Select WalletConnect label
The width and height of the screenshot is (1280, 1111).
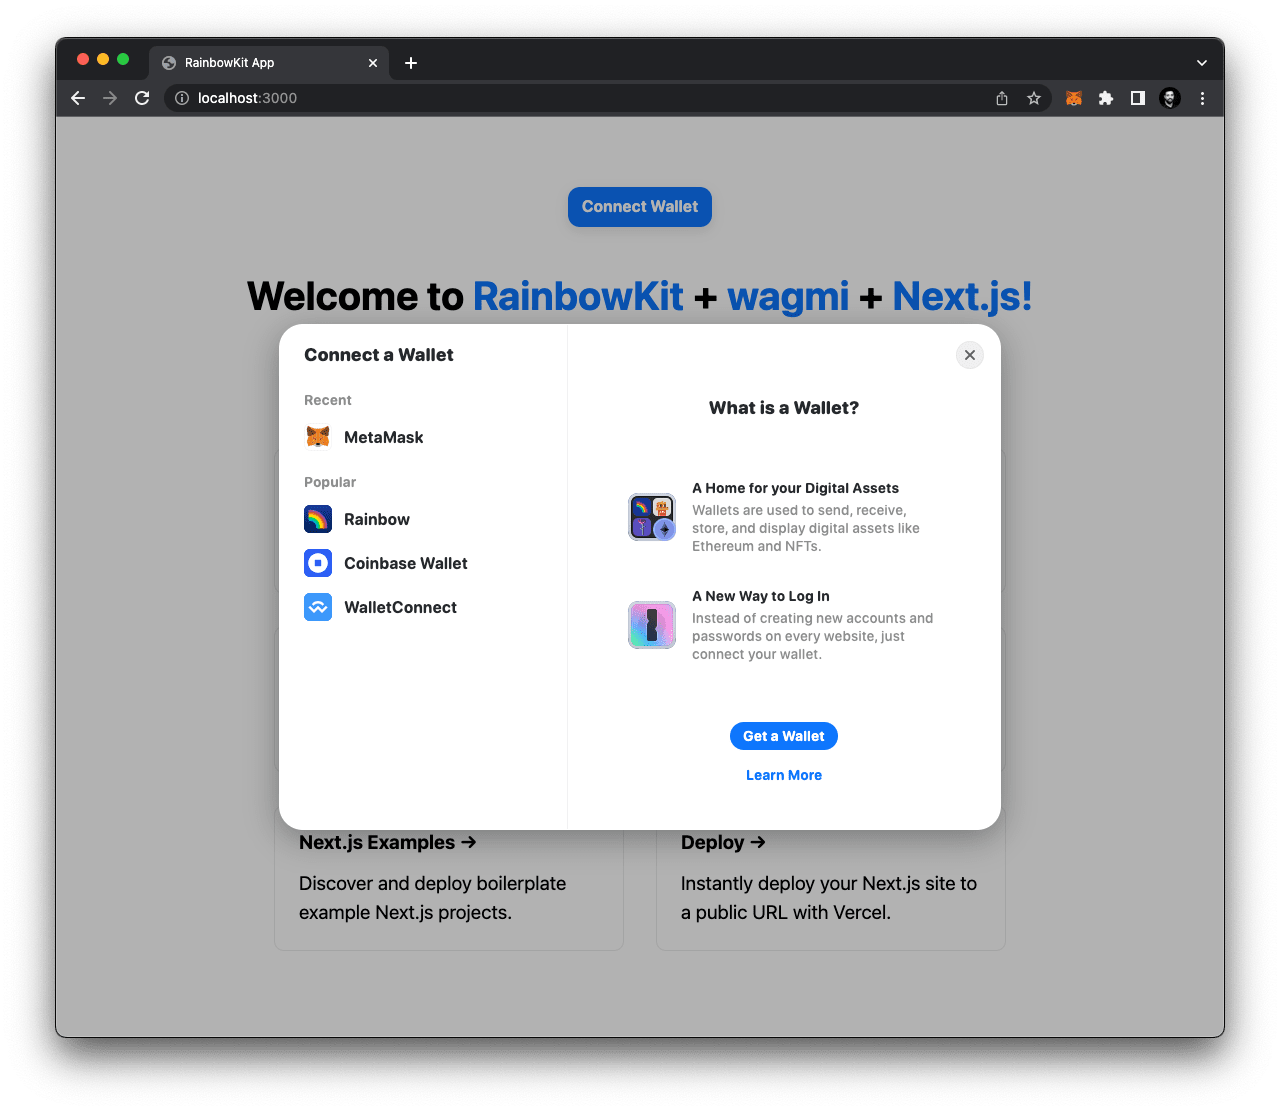(400, 607)
